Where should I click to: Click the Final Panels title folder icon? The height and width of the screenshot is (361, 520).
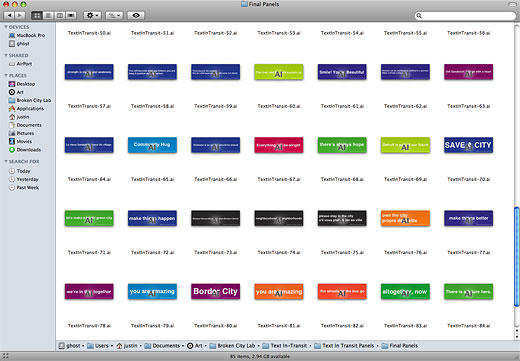pos(244,4)
